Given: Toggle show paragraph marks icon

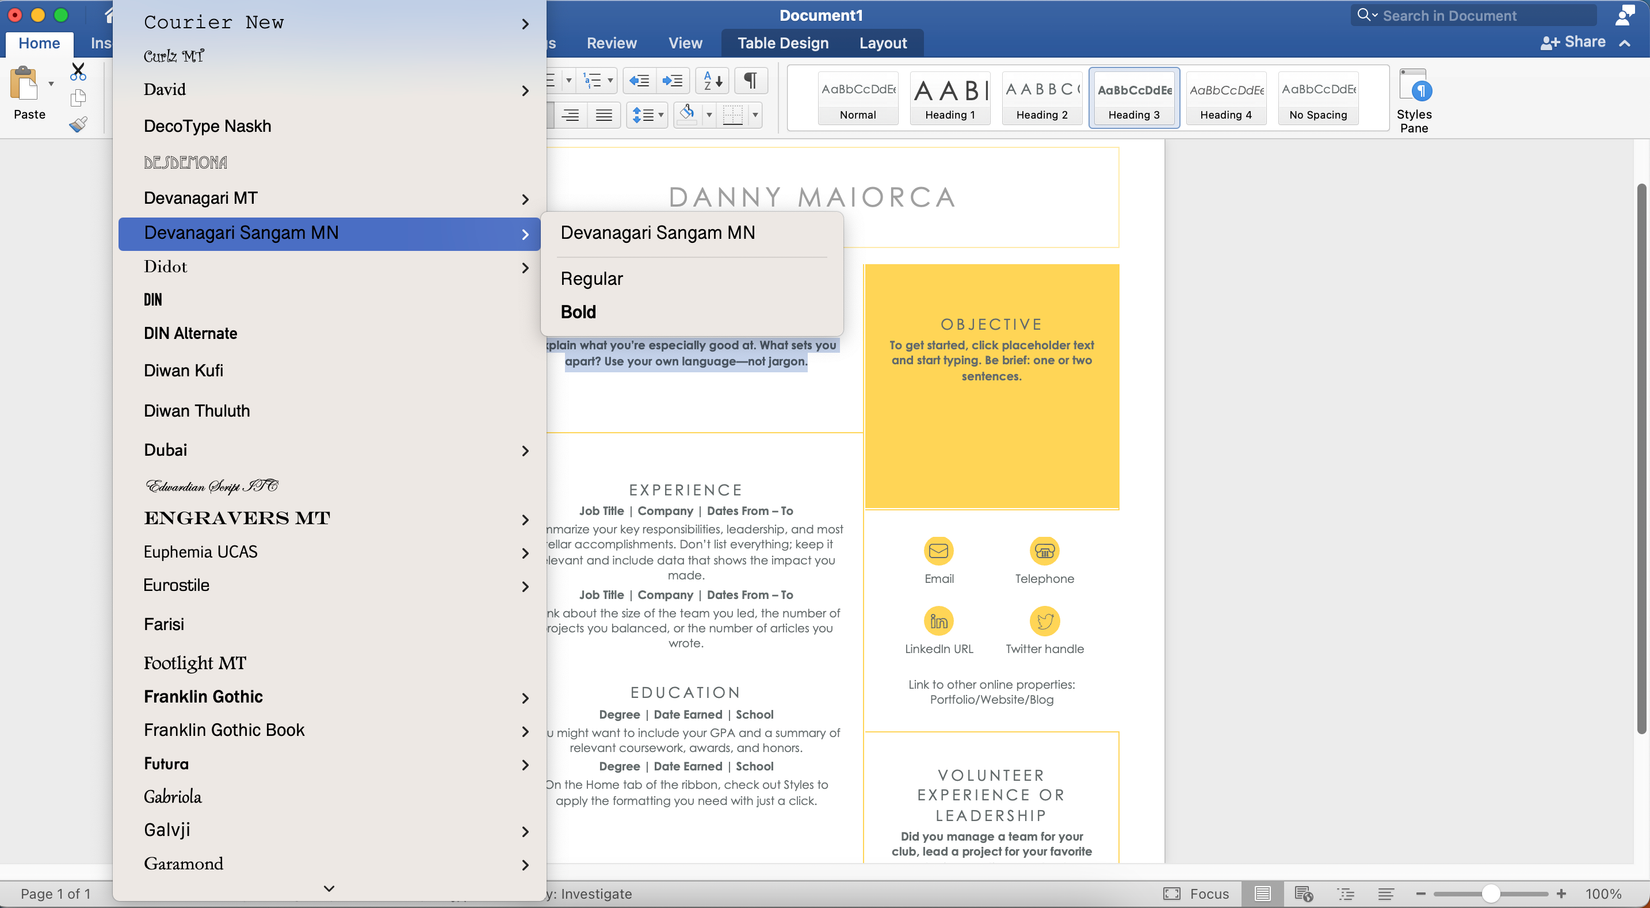Looking at the screenshot, I should tap(750, 81).
